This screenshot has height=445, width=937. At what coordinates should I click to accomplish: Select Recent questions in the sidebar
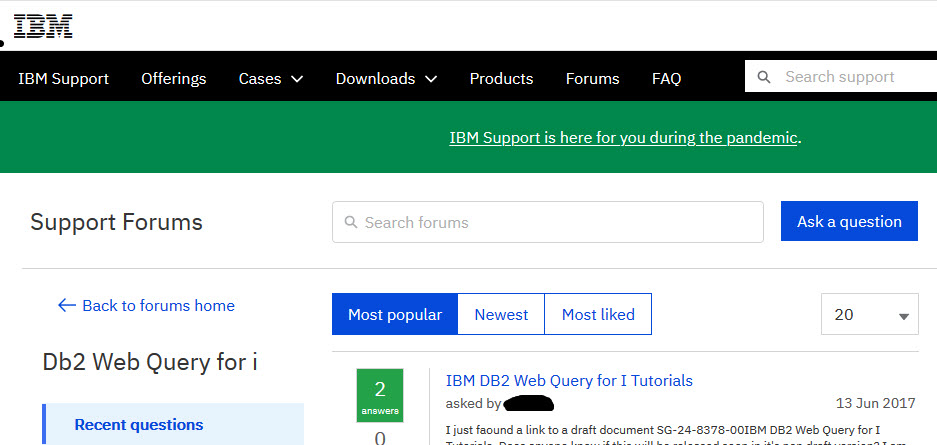(x=173, y=425)
